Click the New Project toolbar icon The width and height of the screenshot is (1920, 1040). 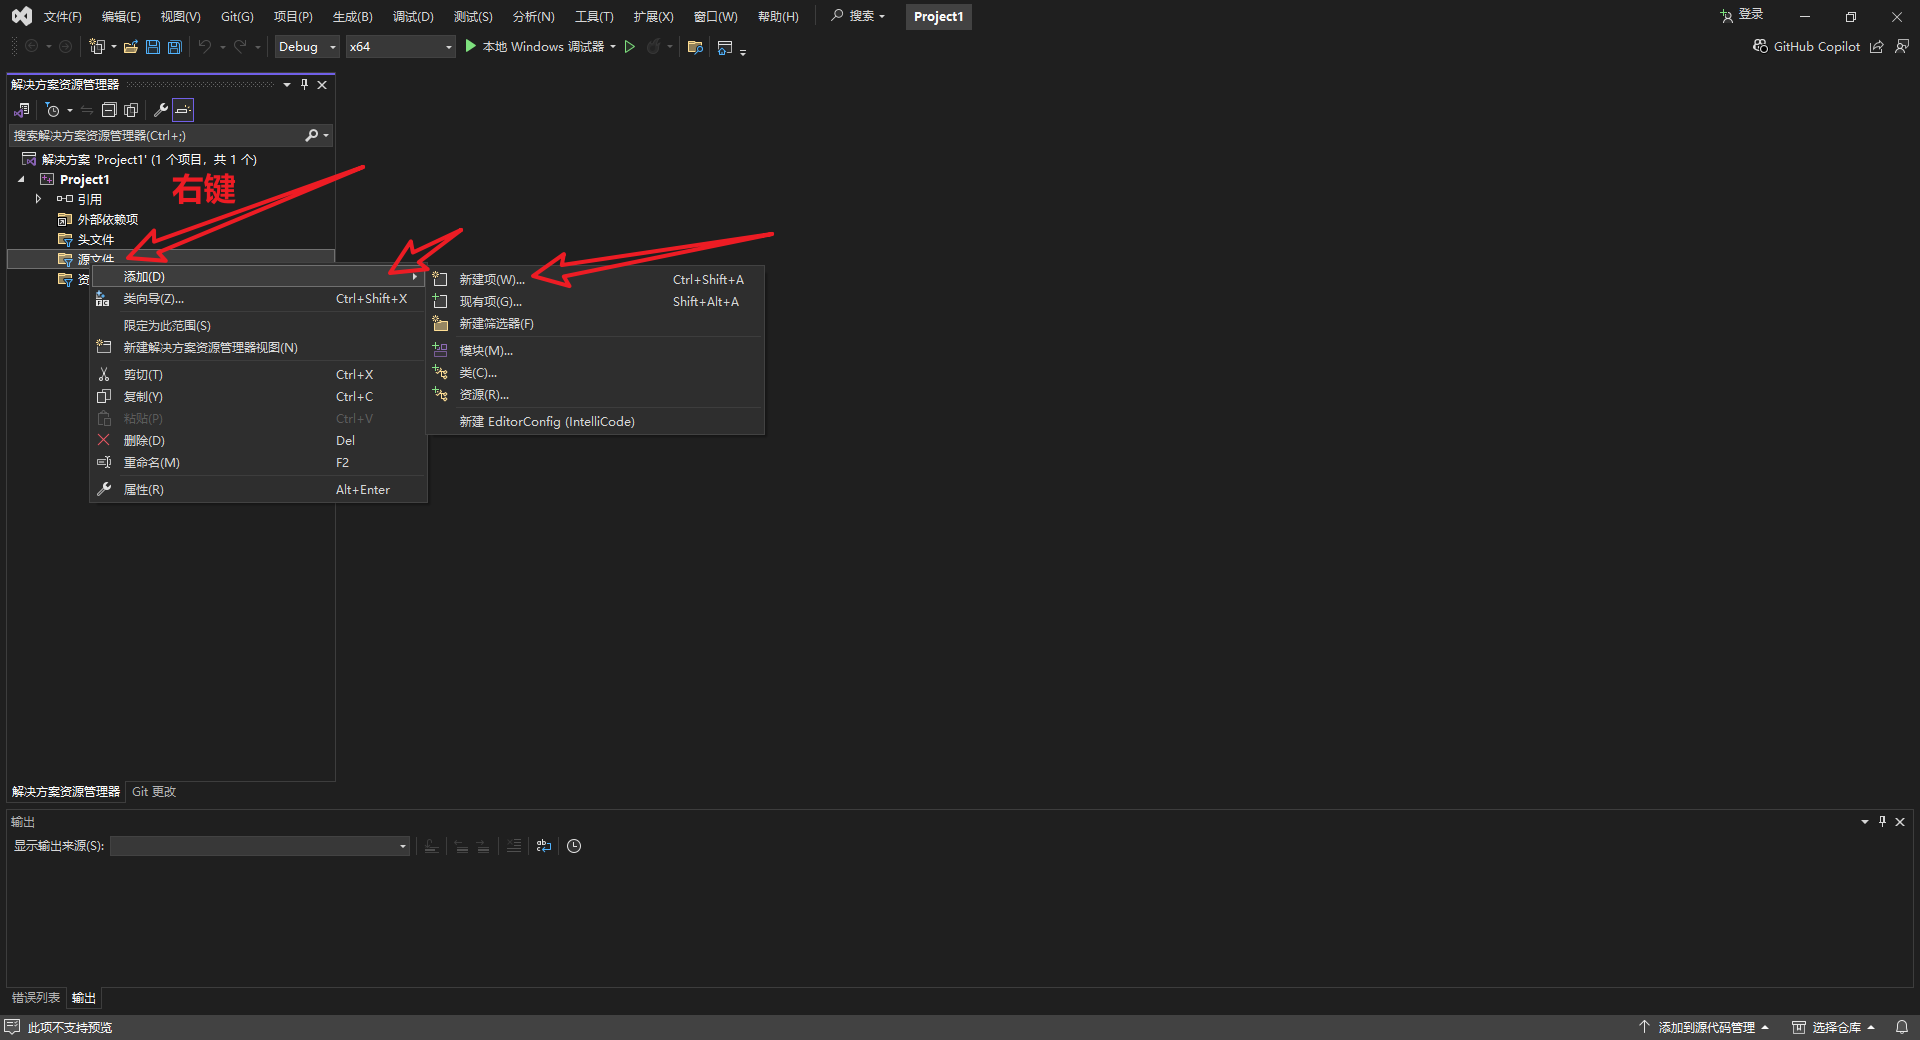(96, 47)
